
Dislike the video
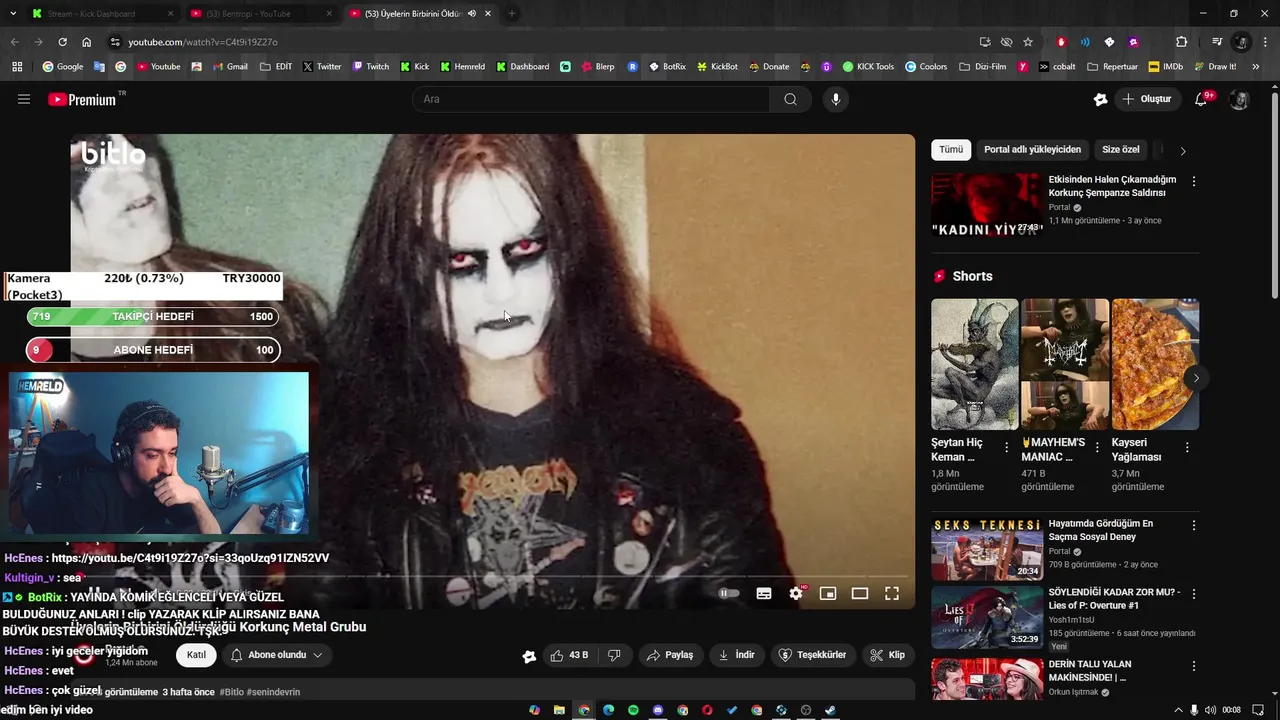pos(615,655)
